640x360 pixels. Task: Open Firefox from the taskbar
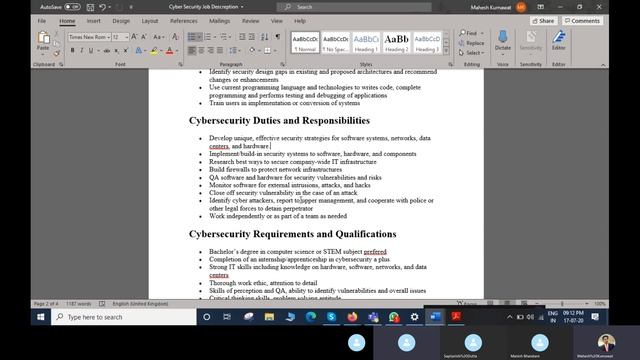click(352, 317)
